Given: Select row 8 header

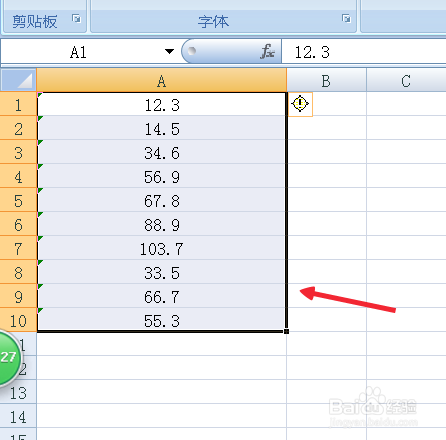Looking at the screenshot, I should pos(18,272).
